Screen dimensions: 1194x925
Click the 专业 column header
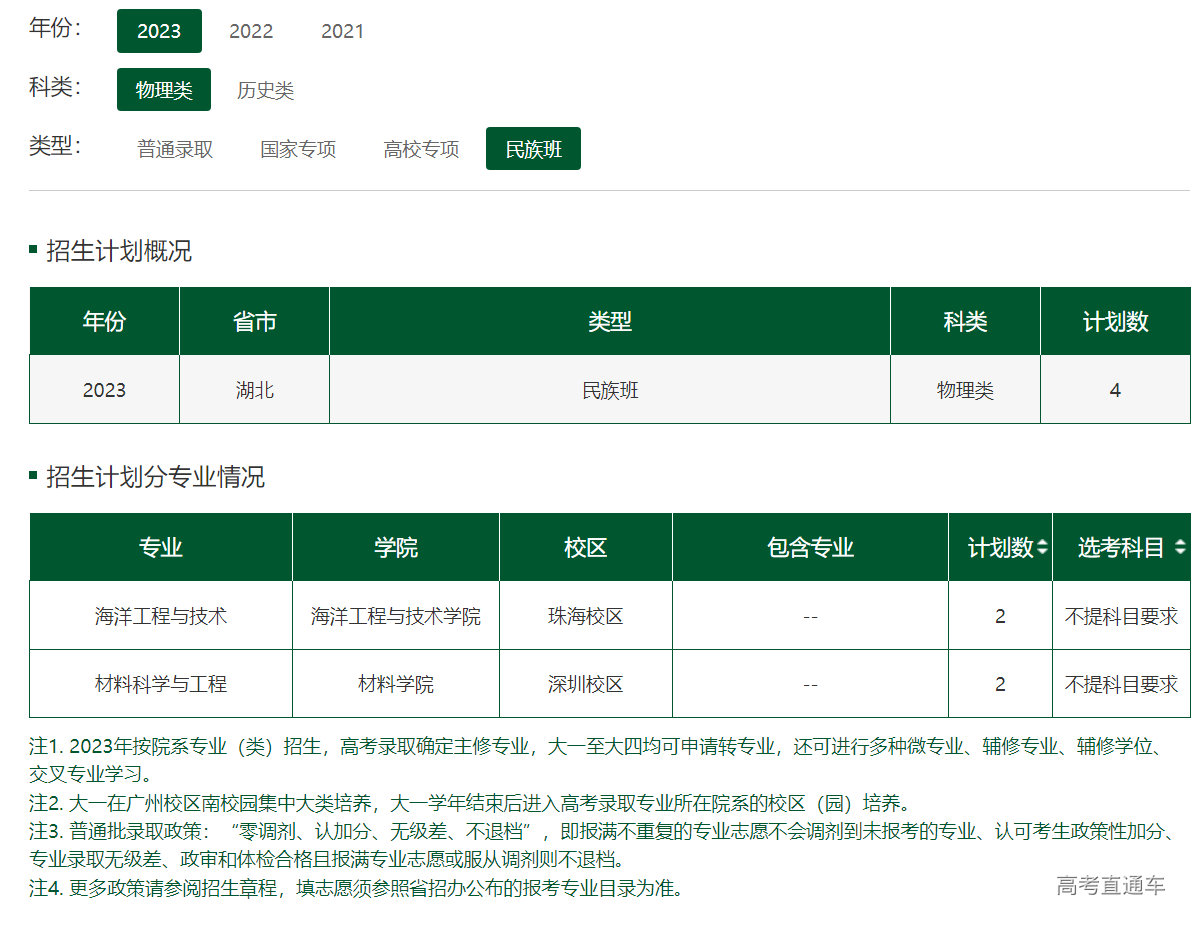(160, 548)
